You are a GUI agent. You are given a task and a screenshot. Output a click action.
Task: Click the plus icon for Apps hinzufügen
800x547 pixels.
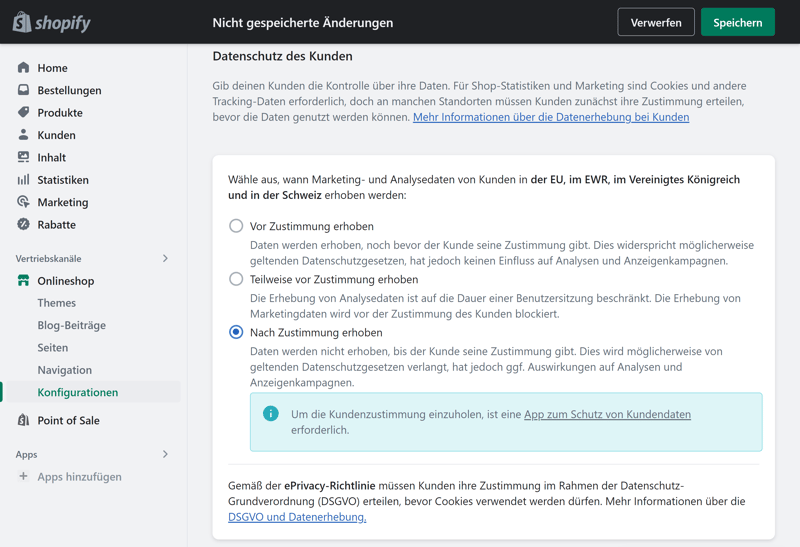[23, 477]
